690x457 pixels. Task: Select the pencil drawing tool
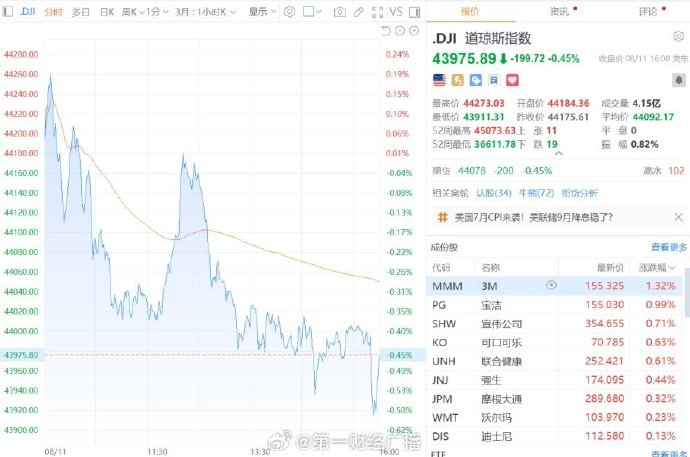pos(359,12)
